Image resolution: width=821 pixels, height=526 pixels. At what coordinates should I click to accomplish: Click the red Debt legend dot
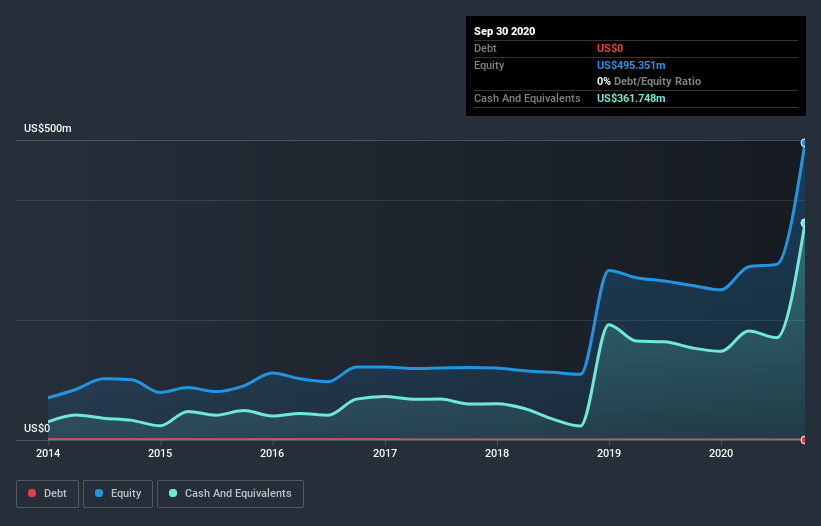32,493
